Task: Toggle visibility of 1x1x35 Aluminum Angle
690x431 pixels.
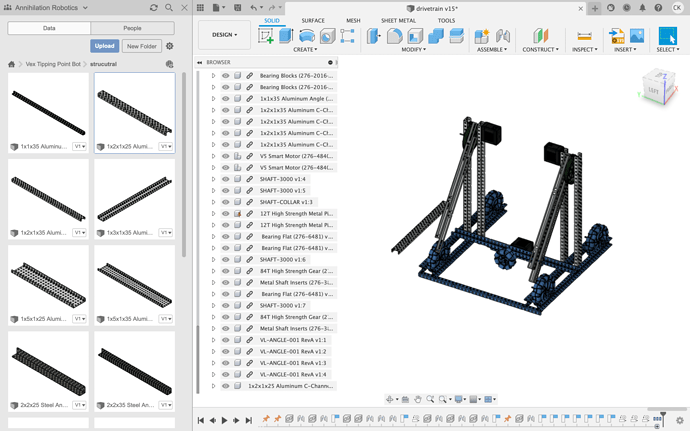Action: point(226,99)
